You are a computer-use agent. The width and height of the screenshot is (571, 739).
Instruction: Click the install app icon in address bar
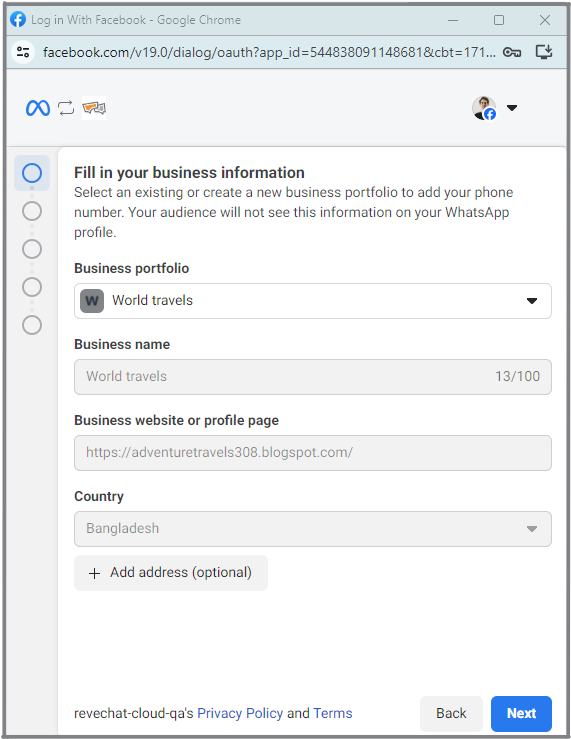544,52
